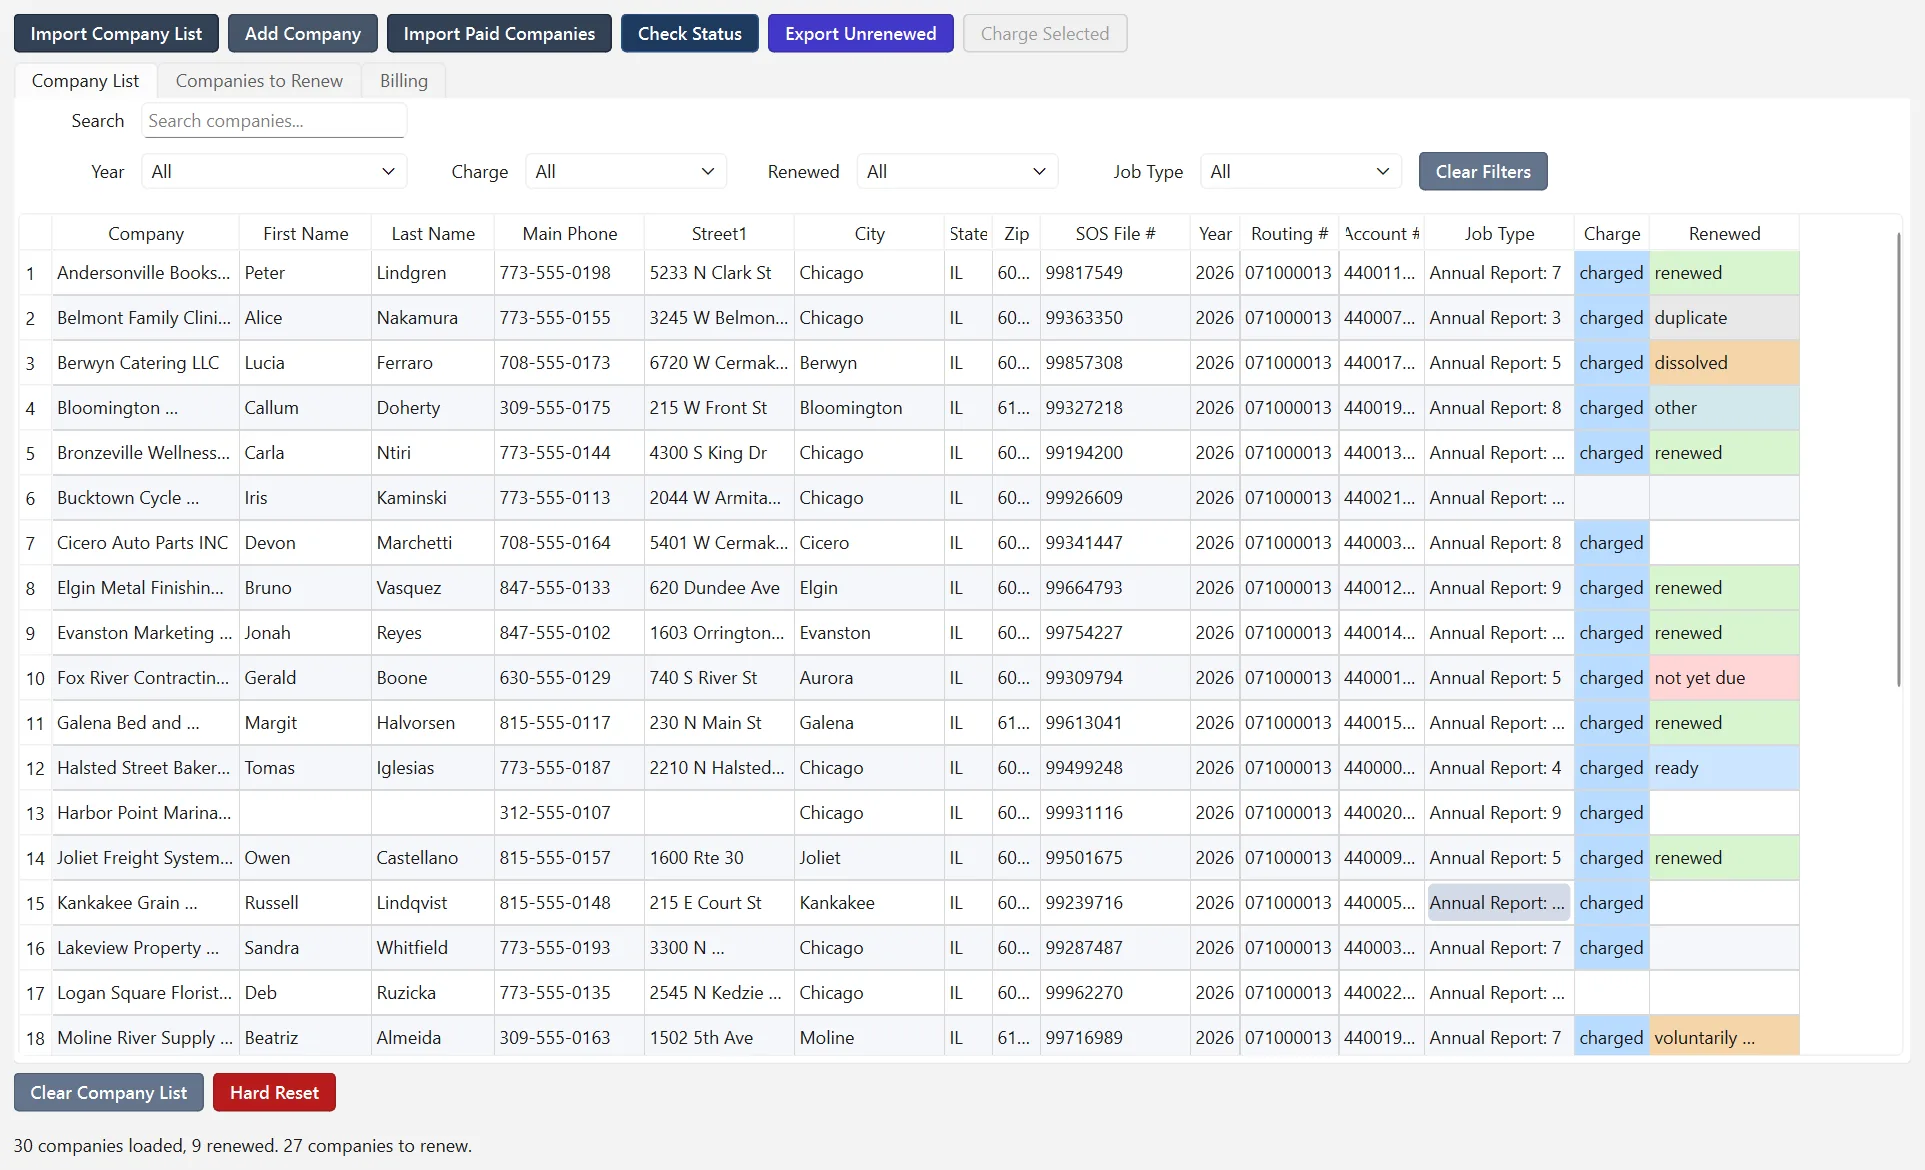Click the 'dissolved' renewed status cell
The width and height of the screenshot is (1925, 1170).
coord(1724,363)
